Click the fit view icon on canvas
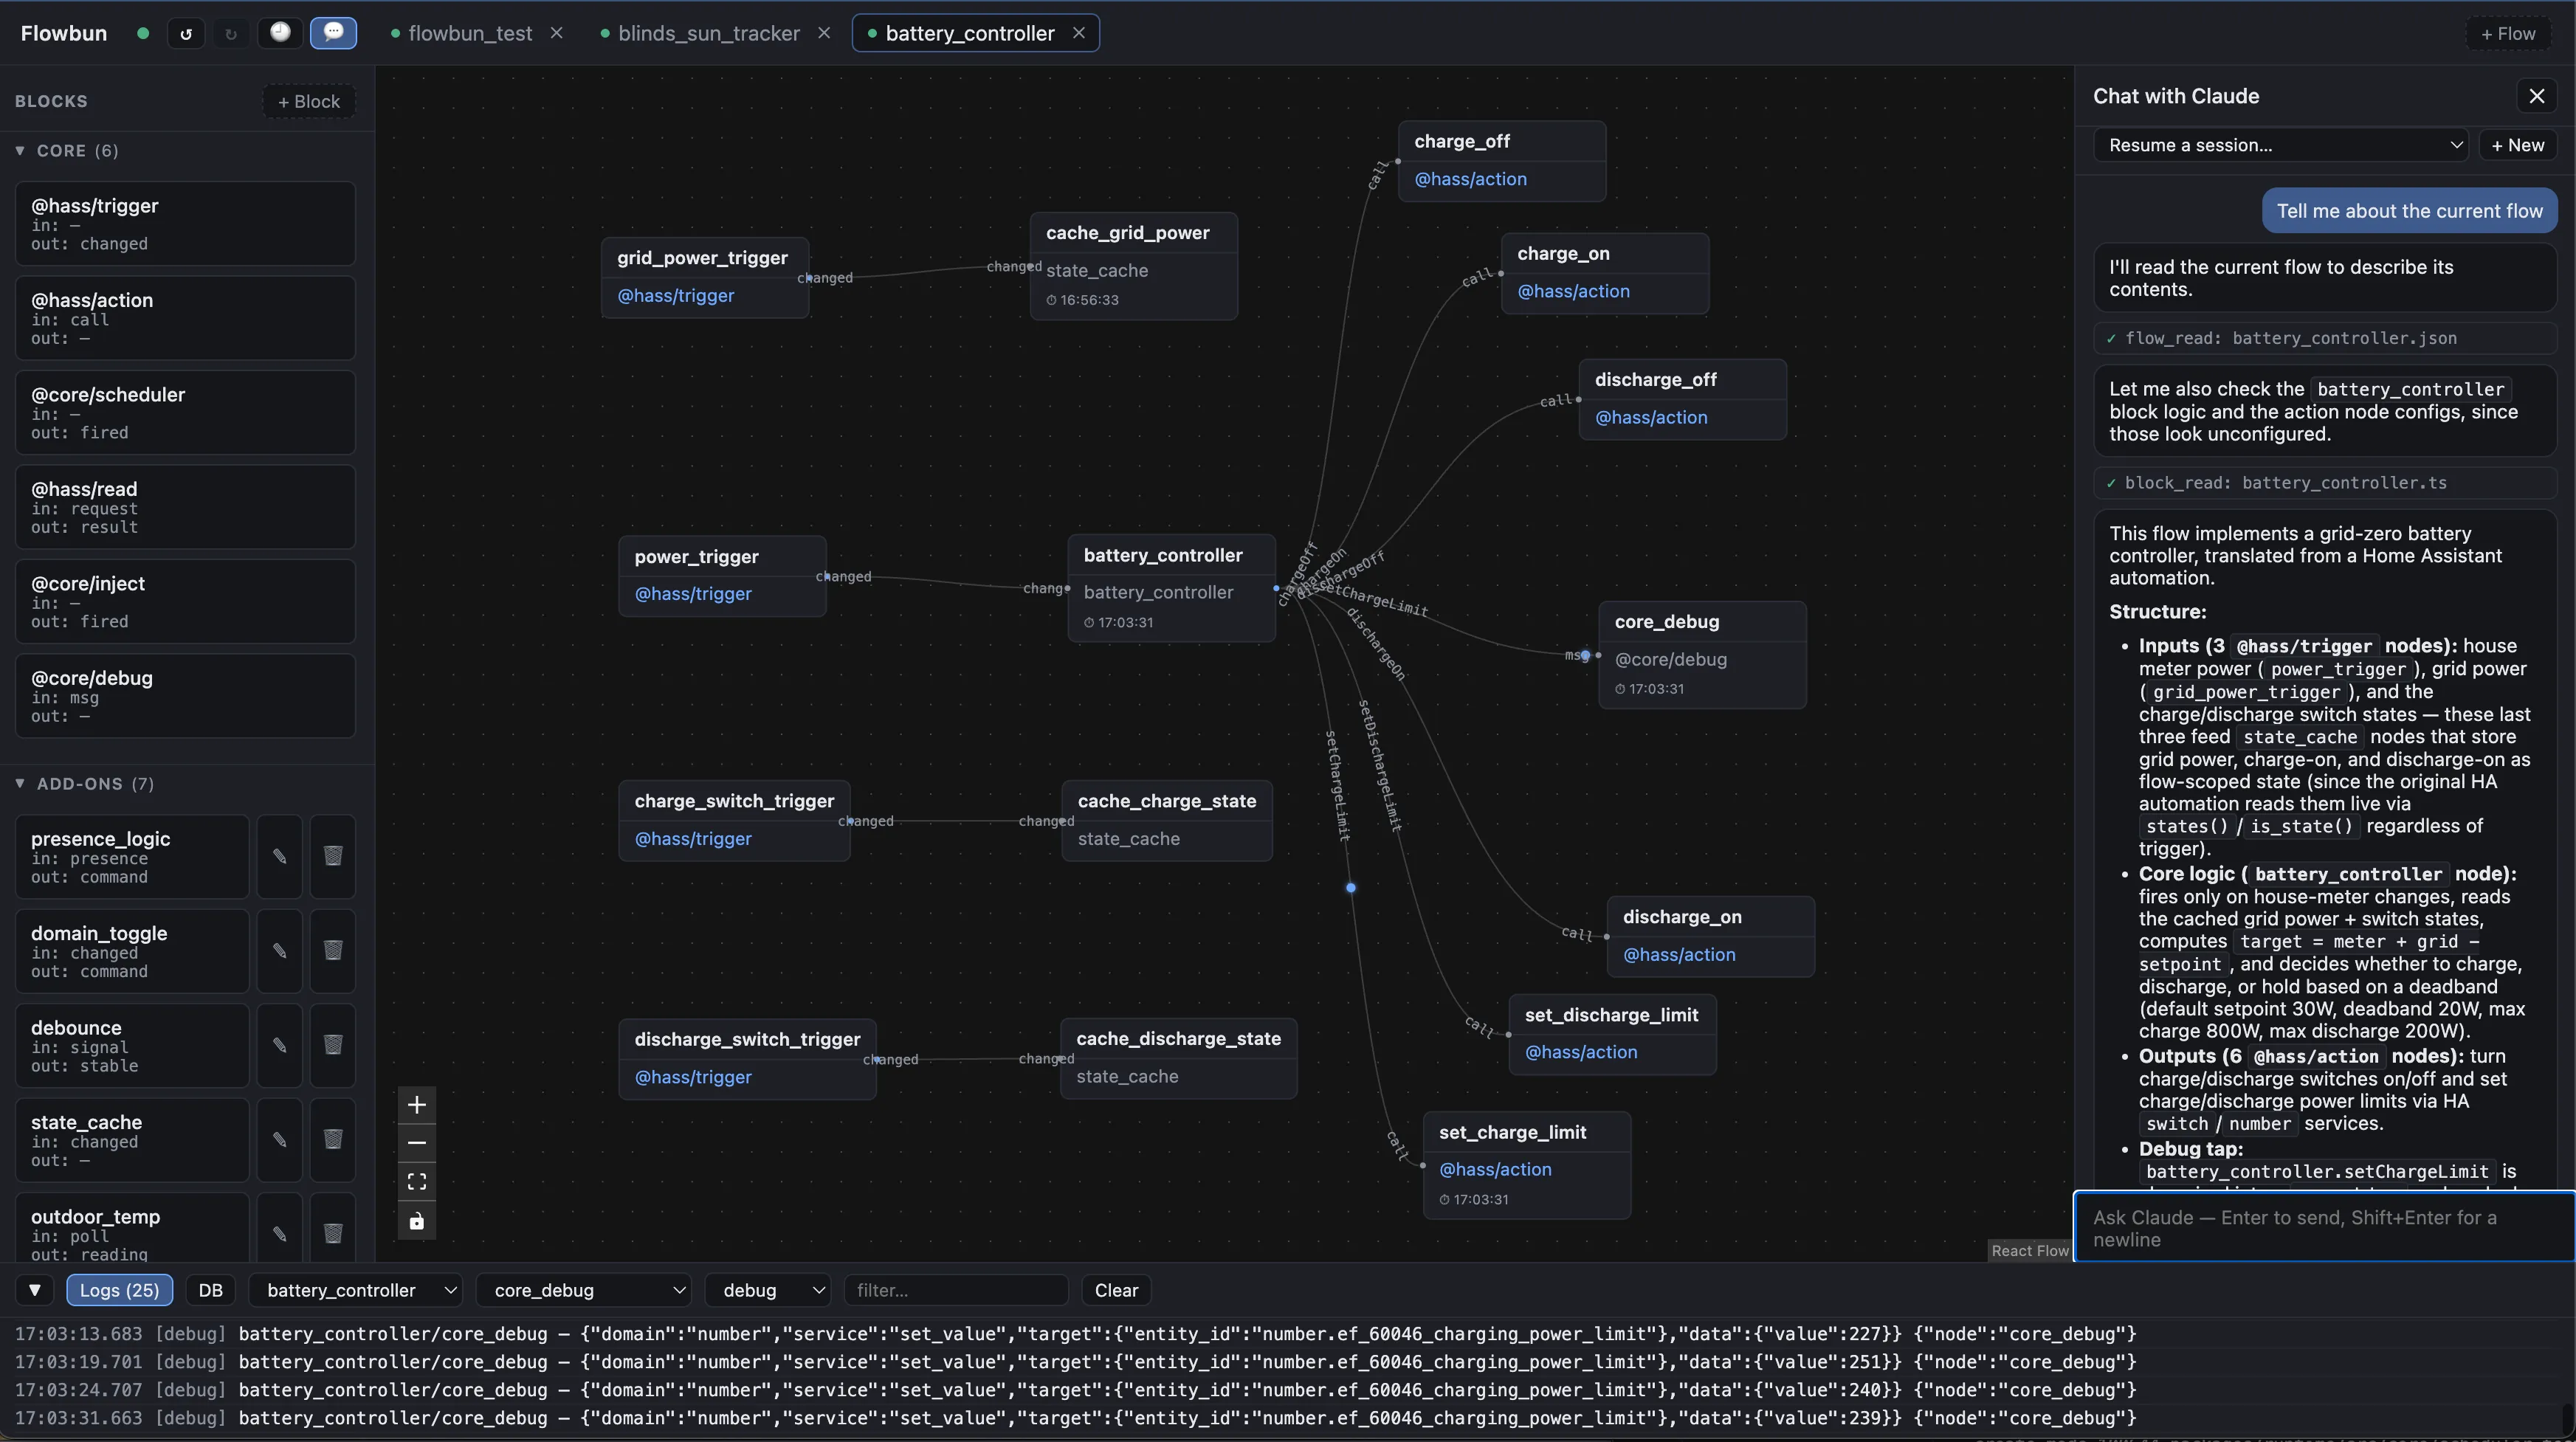The image size is (2576, 1442). click(x=417, y=1182)
